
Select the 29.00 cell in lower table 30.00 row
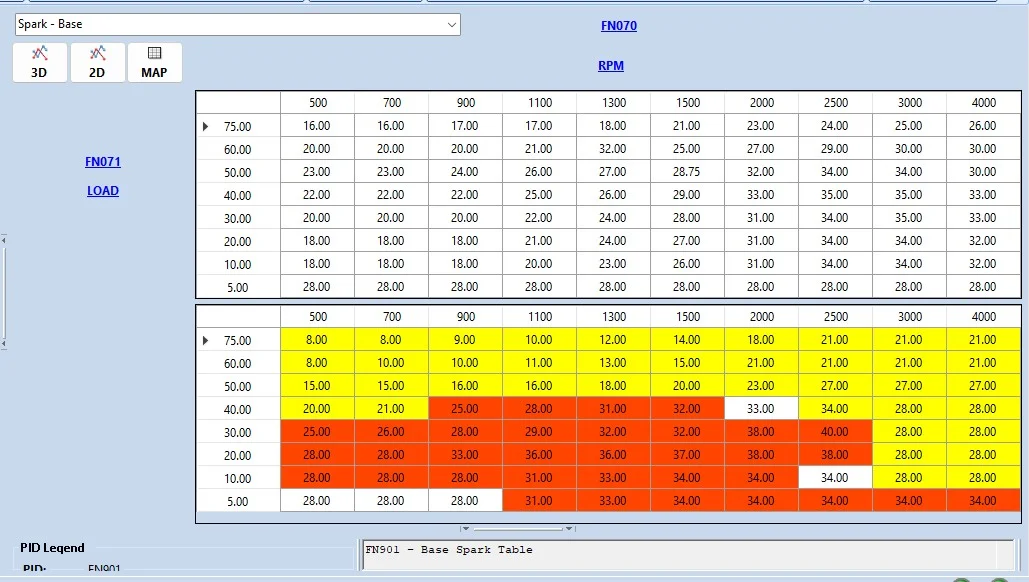pos(539,432)
